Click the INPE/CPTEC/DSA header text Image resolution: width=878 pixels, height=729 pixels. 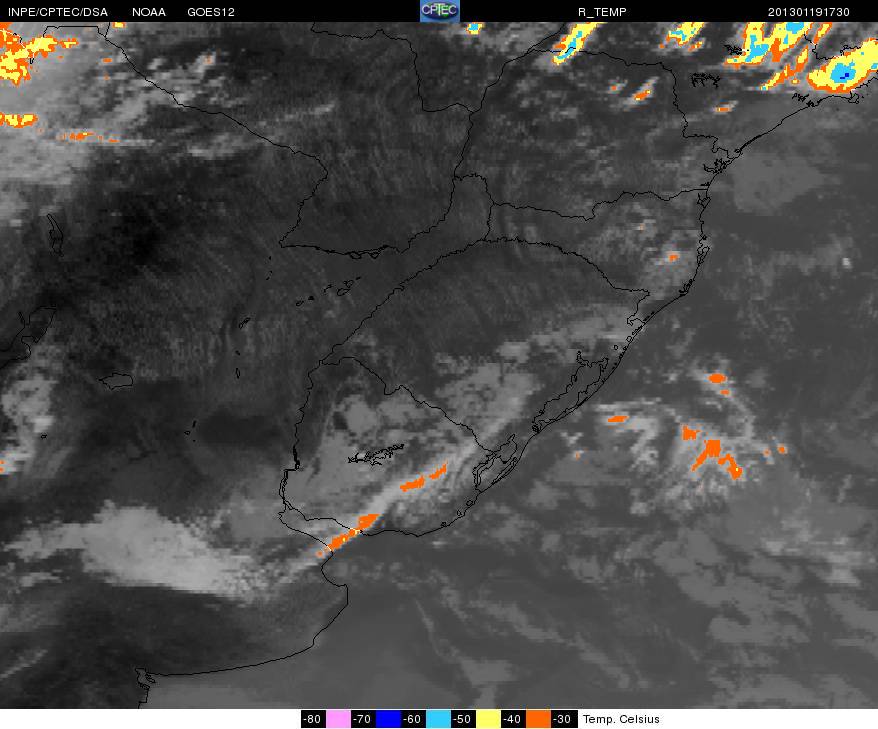coord(58,12)
